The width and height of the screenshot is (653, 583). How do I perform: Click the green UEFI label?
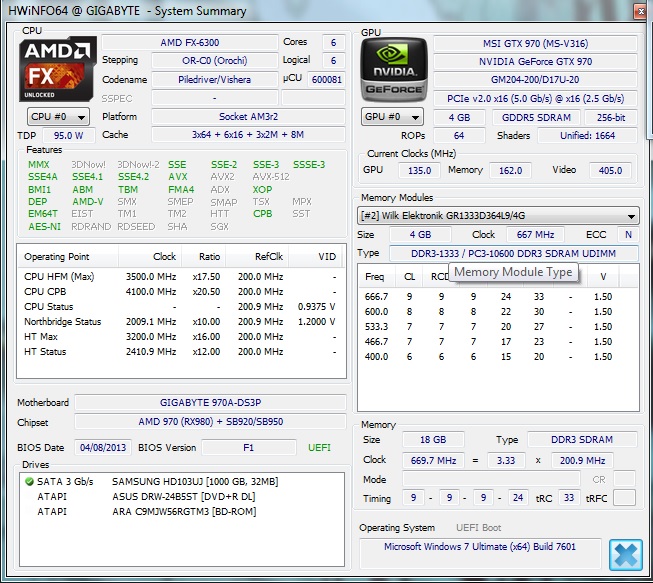click(x=319, y=448)
